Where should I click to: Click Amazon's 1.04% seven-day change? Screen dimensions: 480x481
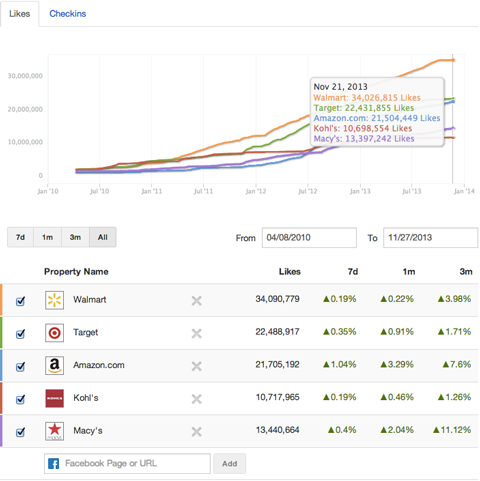click(339, 364)
